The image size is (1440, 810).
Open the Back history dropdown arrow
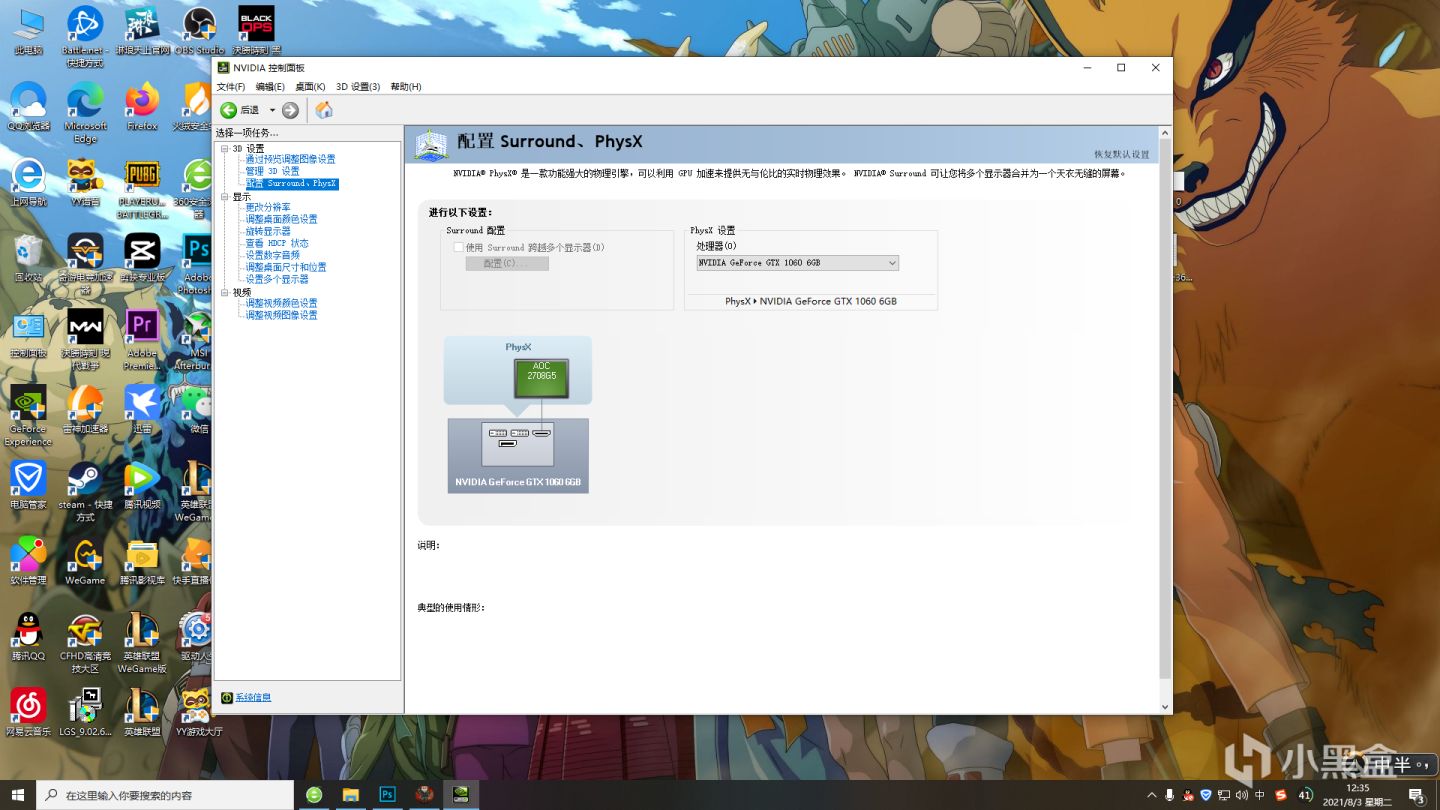coord(272,110)
